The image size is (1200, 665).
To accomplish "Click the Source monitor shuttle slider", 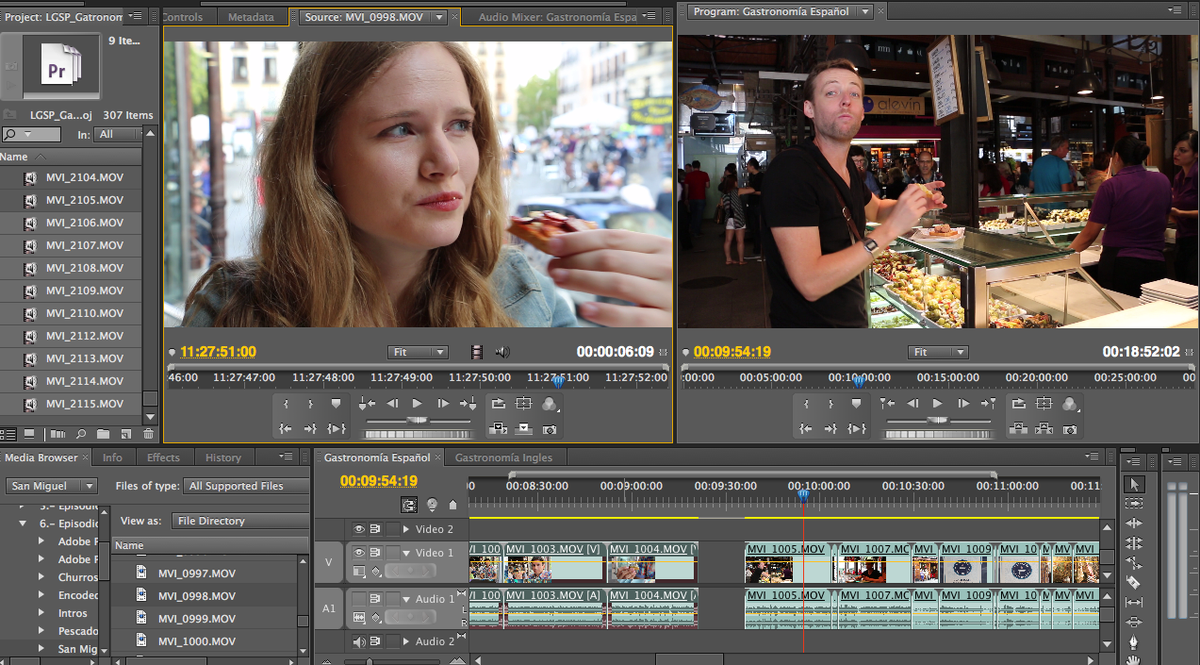I will click(x=417, y=421).
